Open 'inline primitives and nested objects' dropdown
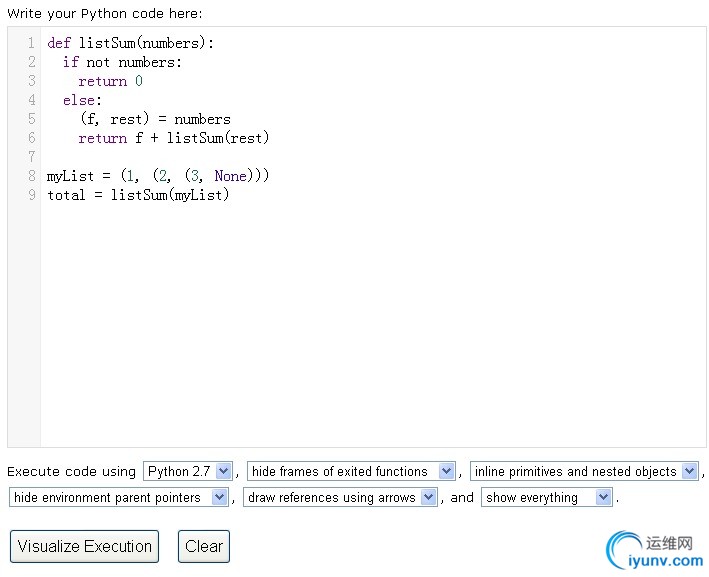The image size is (709, 577). 584,471
